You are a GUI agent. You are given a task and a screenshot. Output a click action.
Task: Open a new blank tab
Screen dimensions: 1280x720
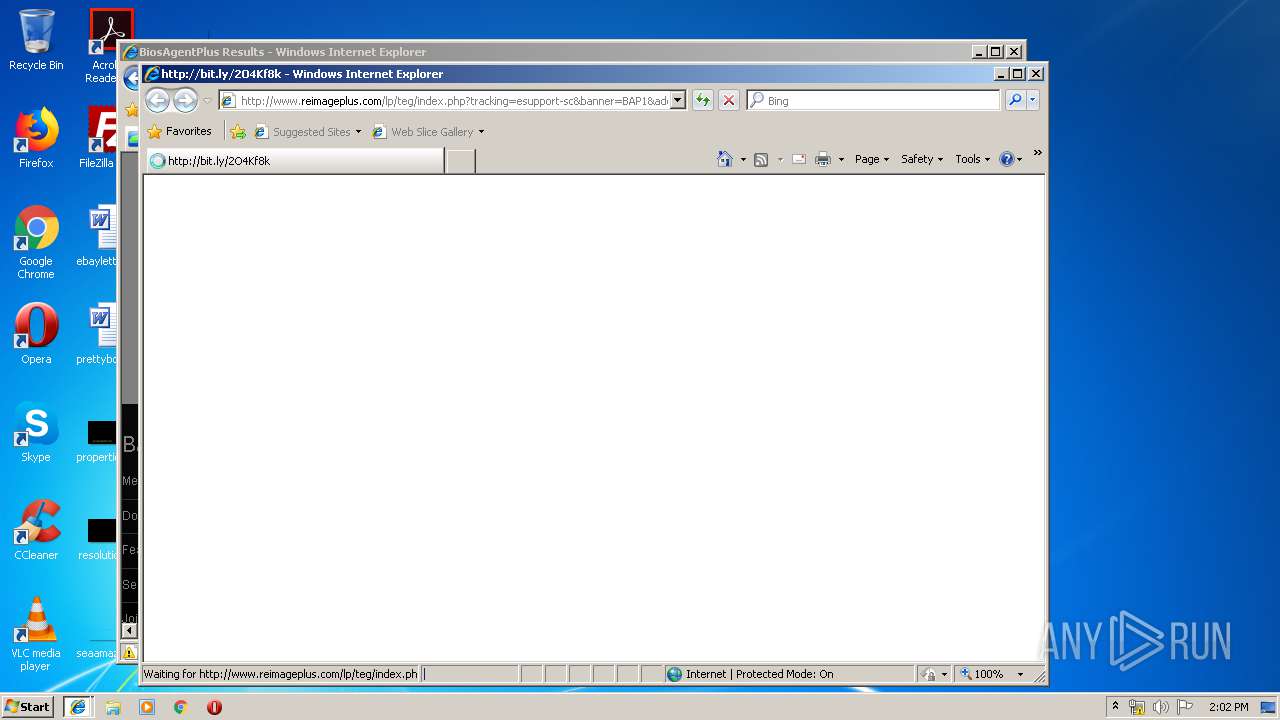pyautogui.click(x=460, y=160)
